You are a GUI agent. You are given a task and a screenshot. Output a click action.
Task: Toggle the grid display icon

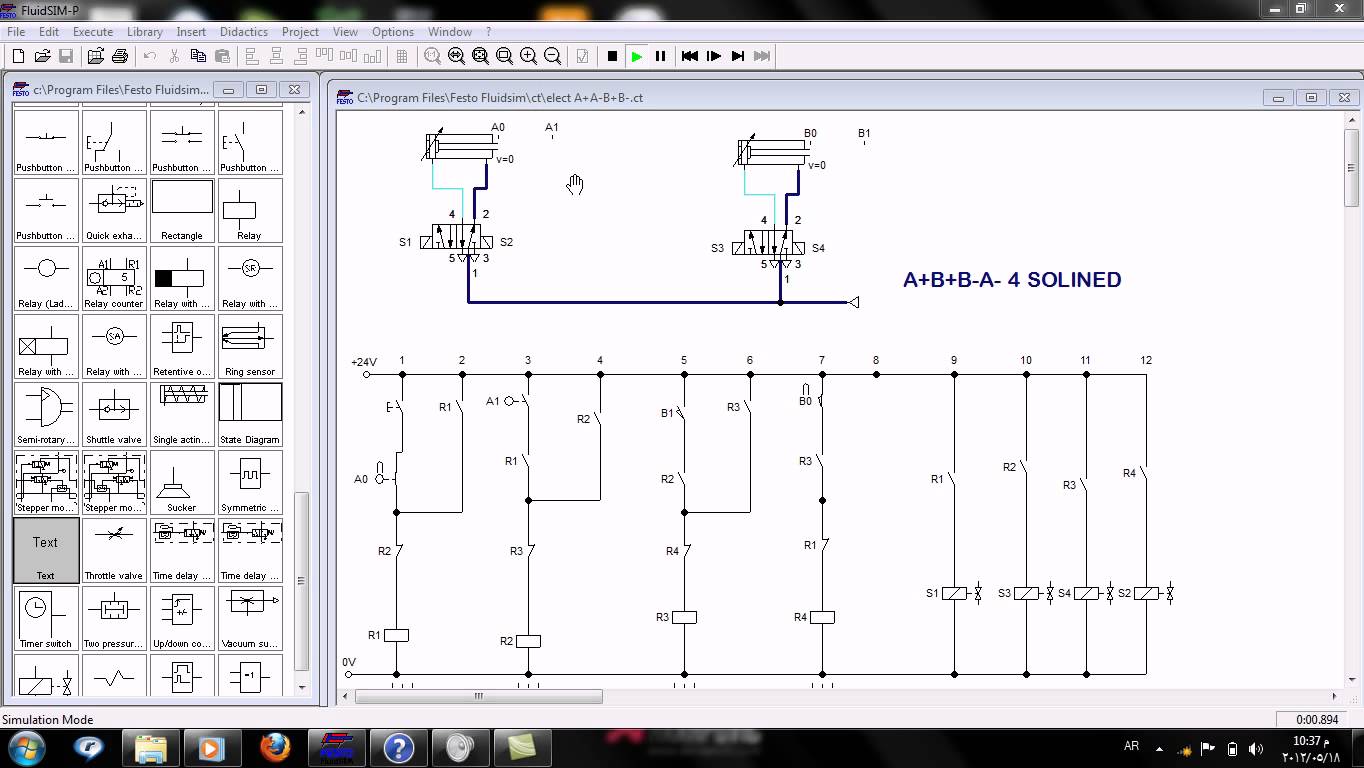coord(402,56)
